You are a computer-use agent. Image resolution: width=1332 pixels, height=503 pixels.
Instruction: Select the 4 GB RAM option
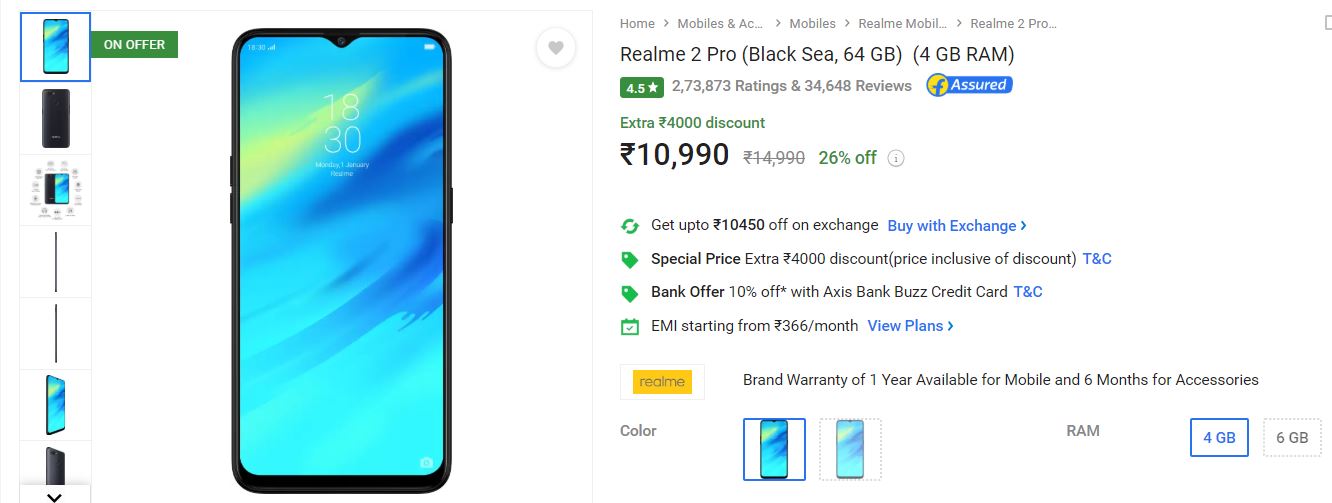(x=1219, y=437)
